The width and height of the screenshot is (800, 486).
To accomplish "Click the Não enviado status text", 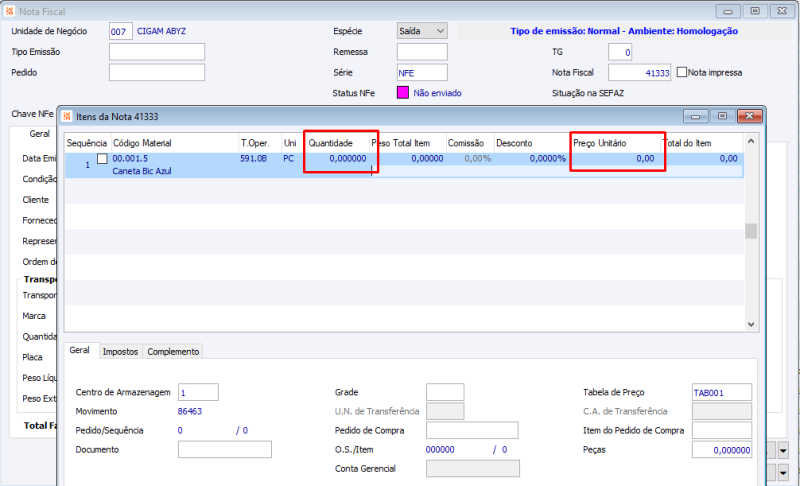I will [x=437, y=93].
